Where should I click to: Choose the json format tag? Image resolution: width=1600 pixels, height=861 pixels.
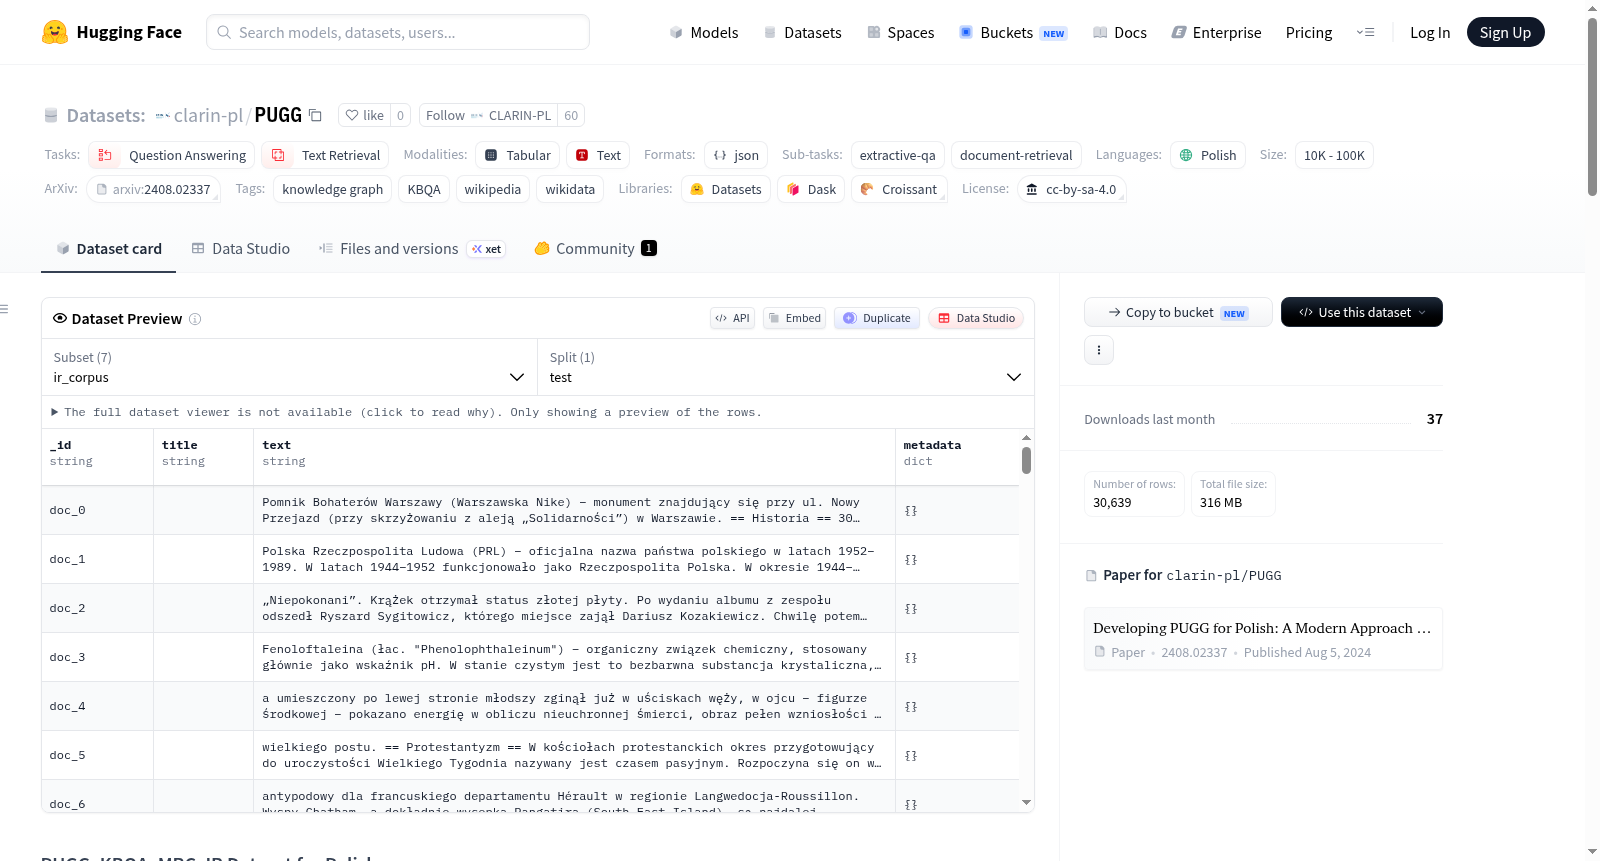[x=736, y=155]
